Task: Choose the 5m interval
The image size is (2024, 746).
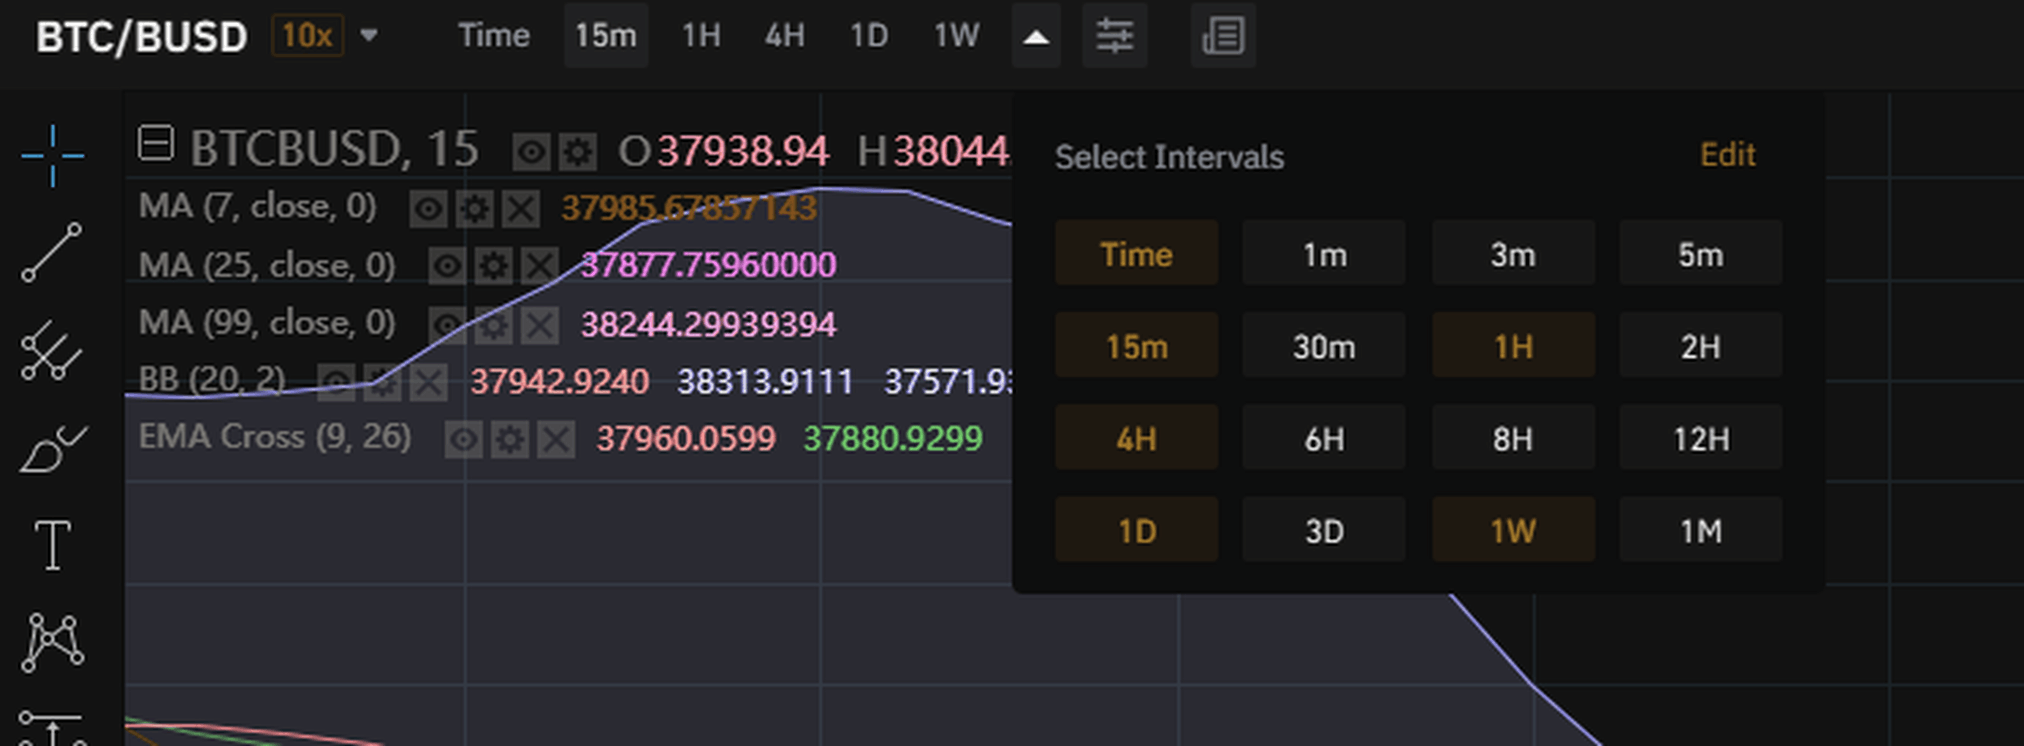Action: click(x=1700, y=254)
